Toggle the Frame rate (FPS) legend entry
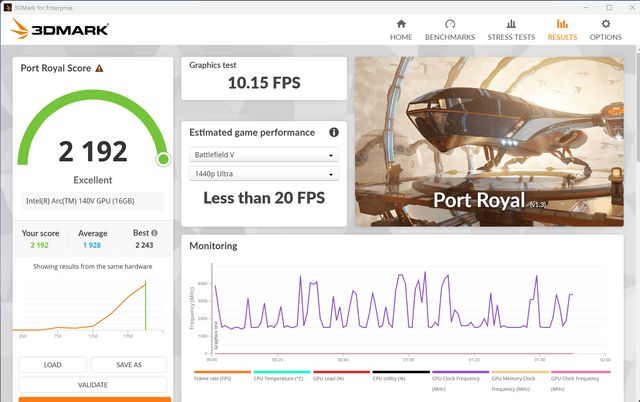Screen dimensions: 640x402 (222, 376)
